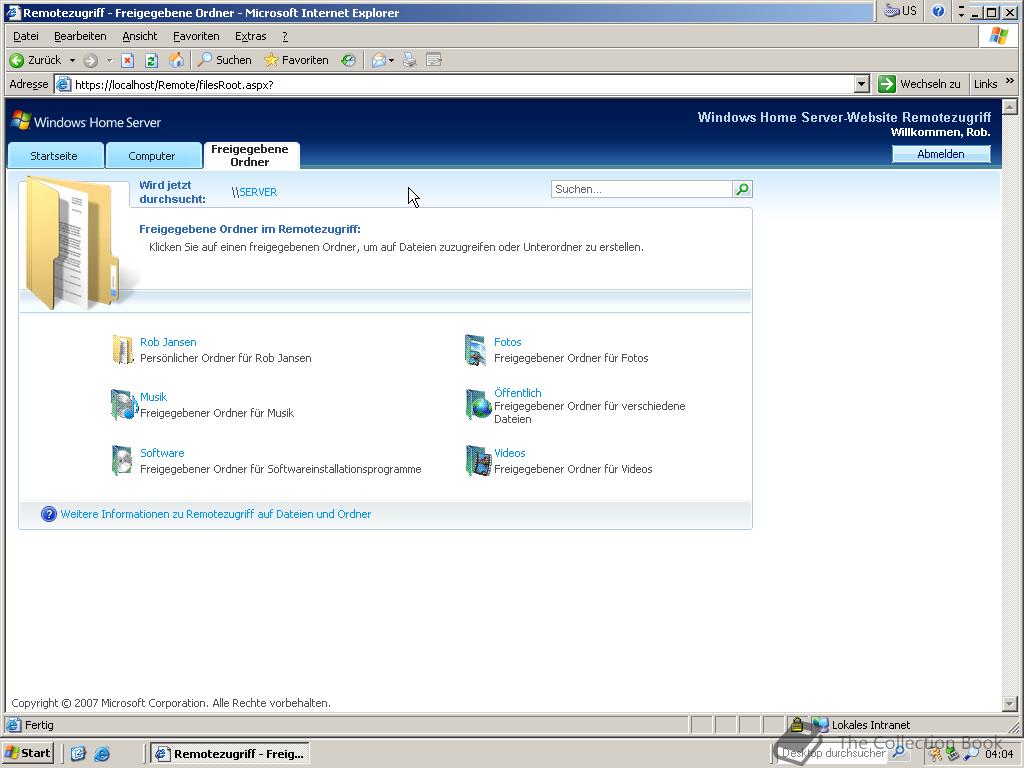Click Lokales Intranet zone indicator
1024x768 pixels.
862,725
